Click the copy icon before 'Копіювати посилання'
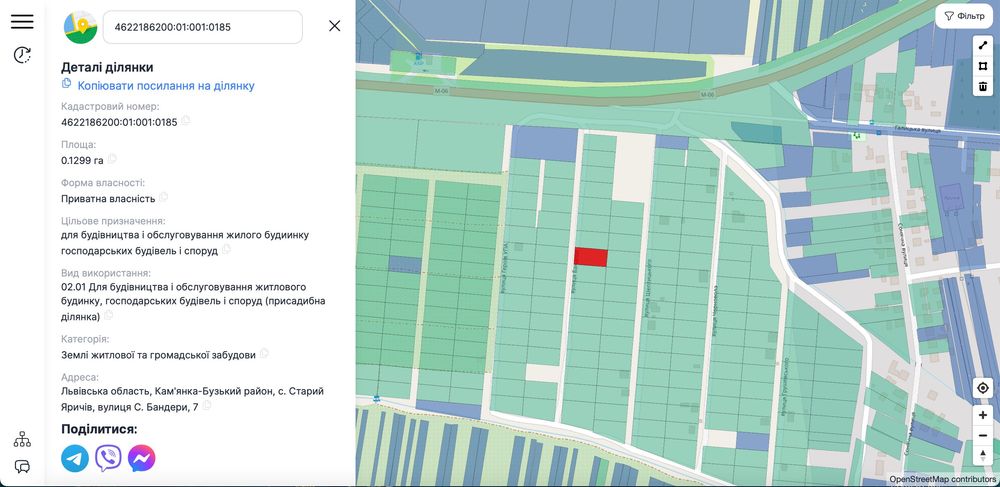 [66, 84]
